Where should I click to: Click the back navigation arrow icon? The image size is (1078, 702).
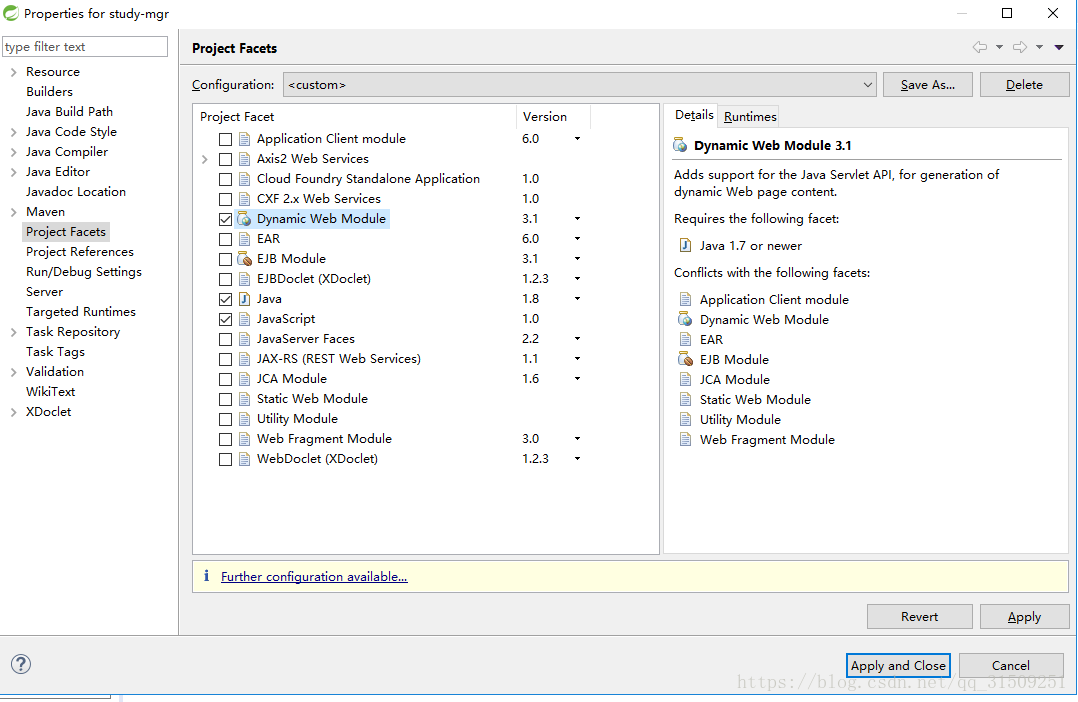pos(980,47)
